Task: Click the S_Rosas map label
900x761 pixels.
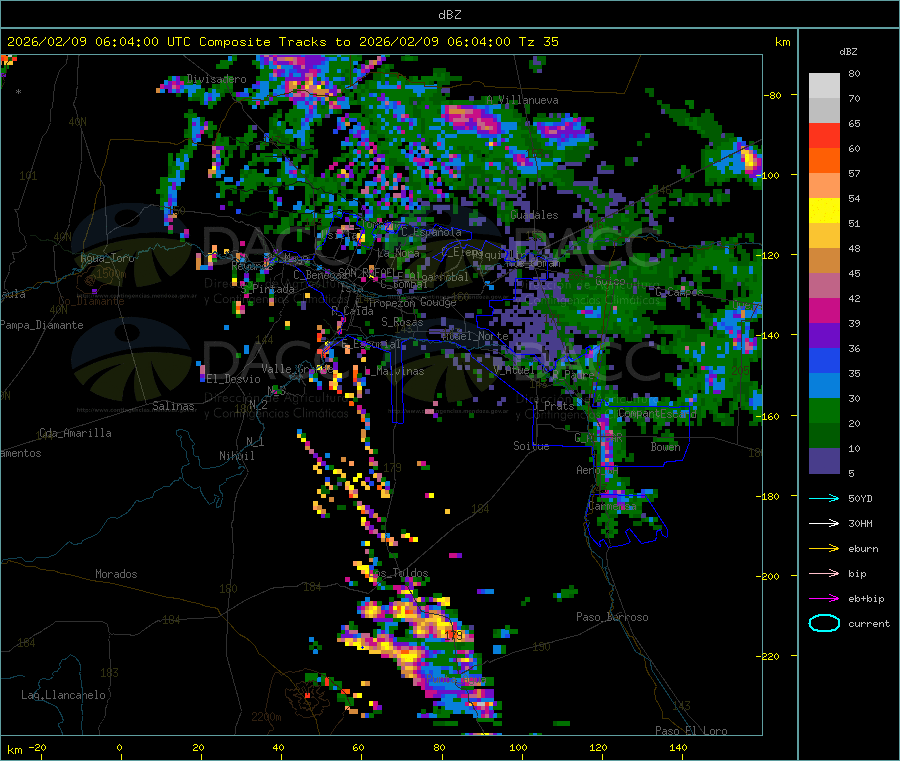Action: pos(402,322)
